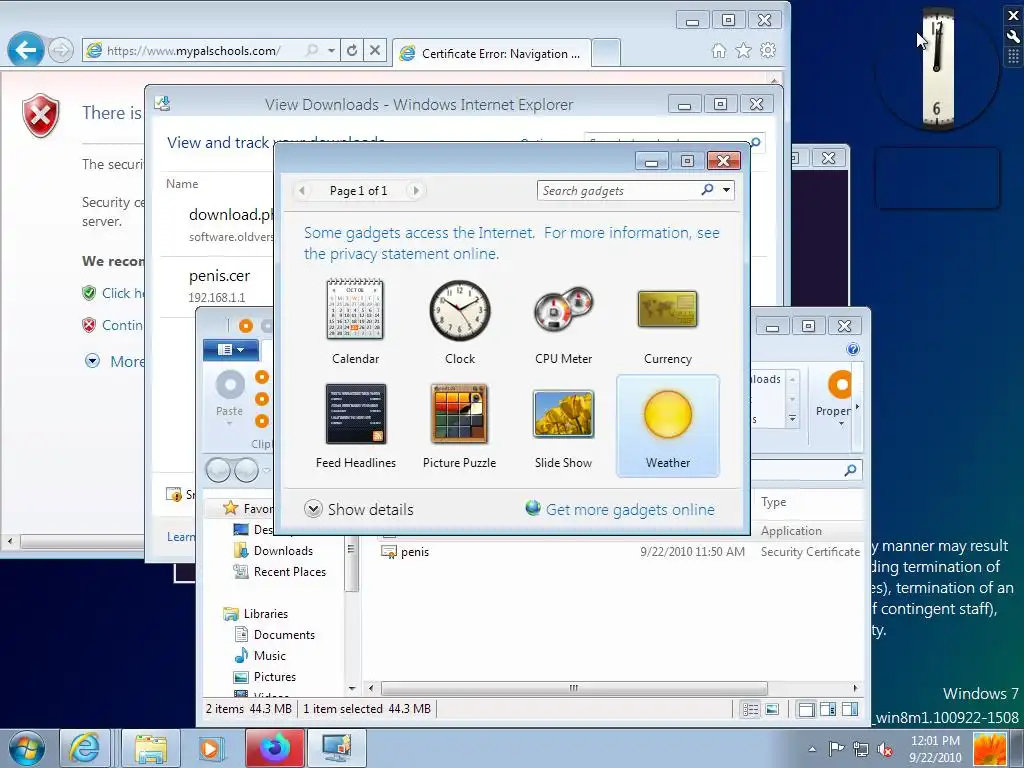Image resolution: width=1024 pixels, height=768 pixels.
Task: Select the Feed Headlines gadget
Action: click(355, 425)
